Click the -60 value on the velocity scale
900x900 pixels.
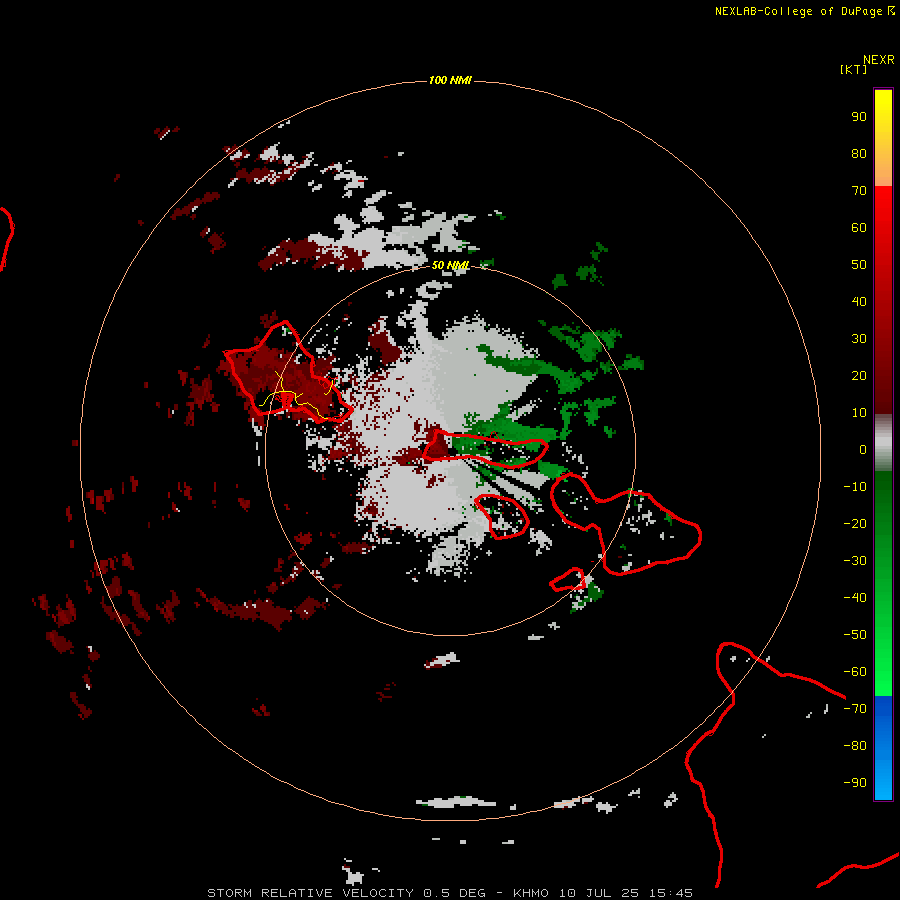tap(855, 672)
